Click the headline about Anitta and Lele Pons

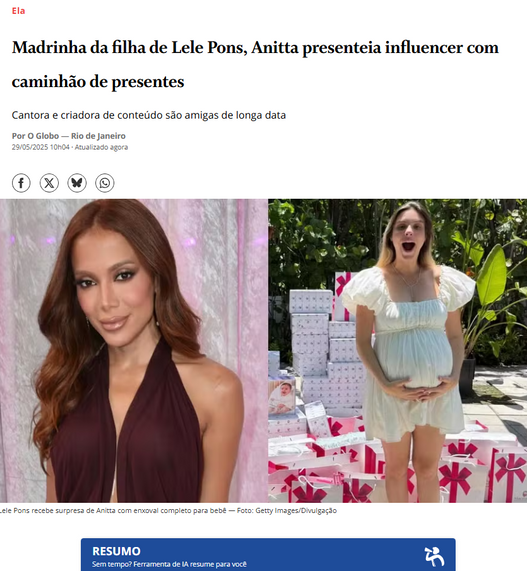coord(255,64)
